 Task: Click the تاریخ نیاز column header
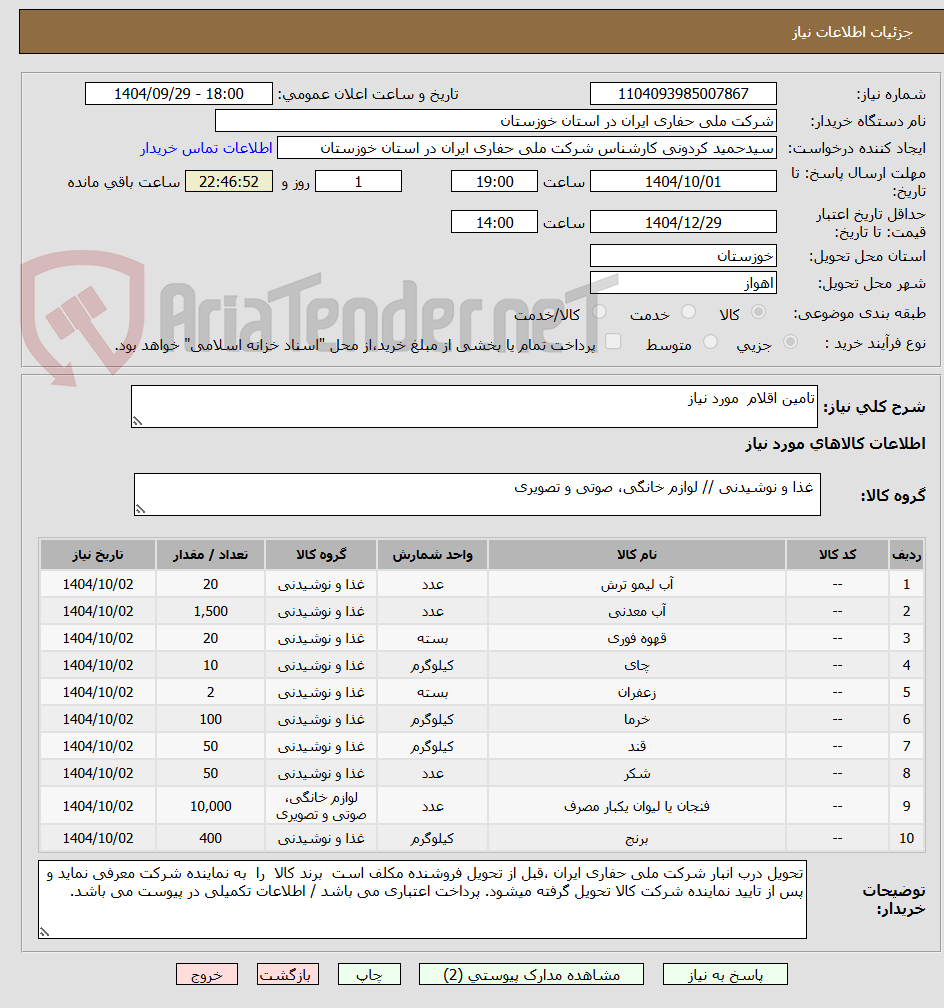coord(98,555)
